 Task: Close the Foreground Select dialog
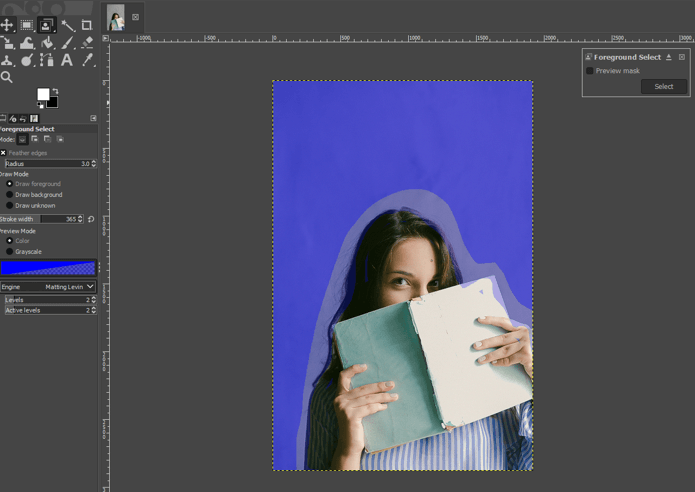[x=682, y=57]
